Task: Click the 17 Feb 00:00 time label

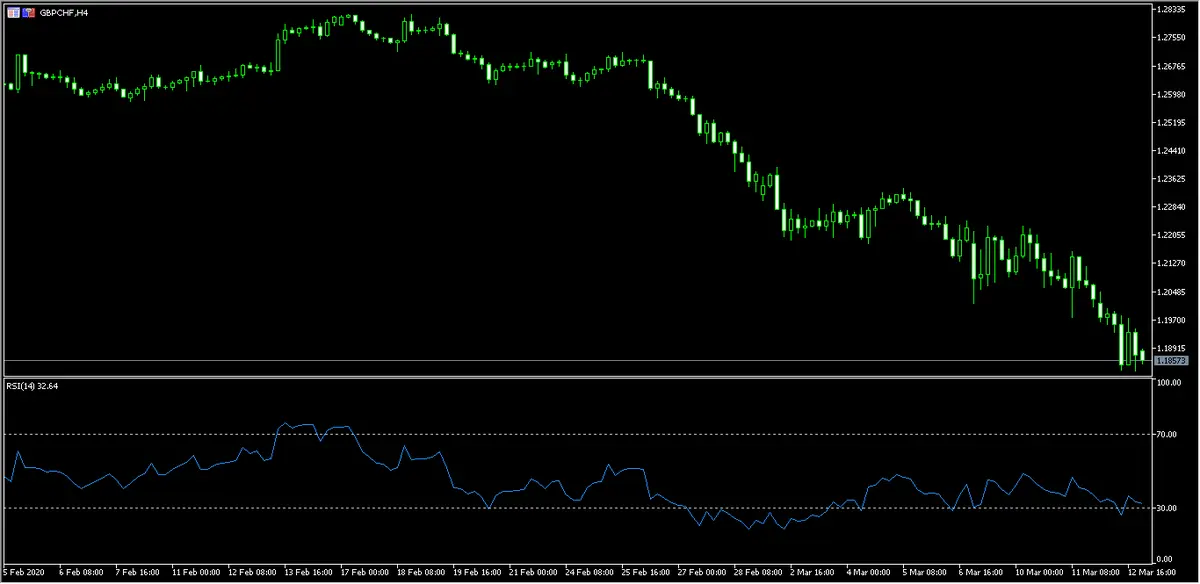Action: point(365,572)
